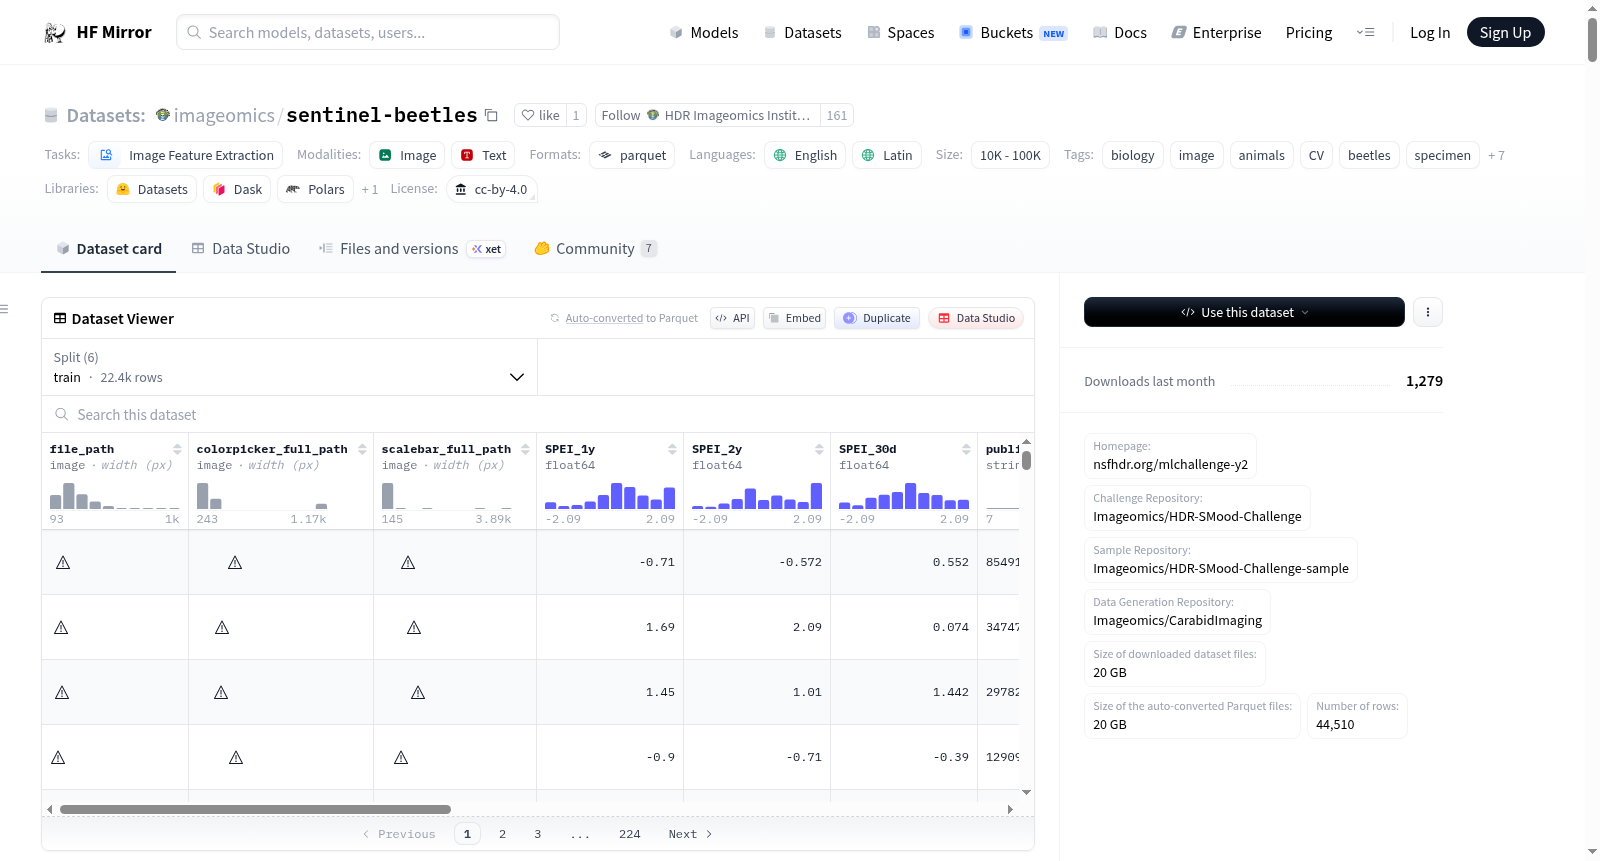Viewport: 1600px width, 861px height.
Task: Click the xet storage badge
Action: tap(487, 249)
